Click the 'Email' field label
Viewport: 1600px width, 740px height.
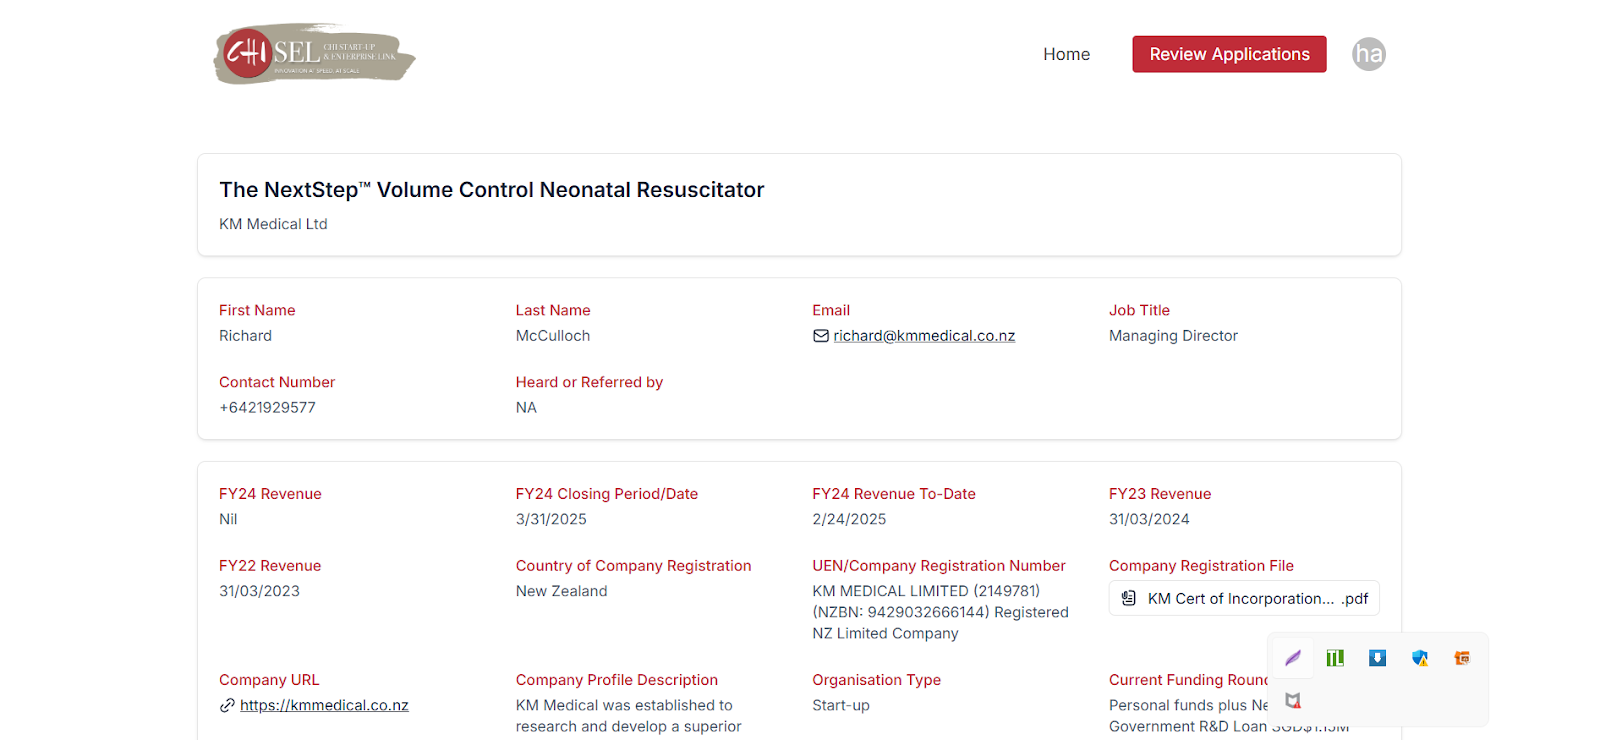coord(831,310)
